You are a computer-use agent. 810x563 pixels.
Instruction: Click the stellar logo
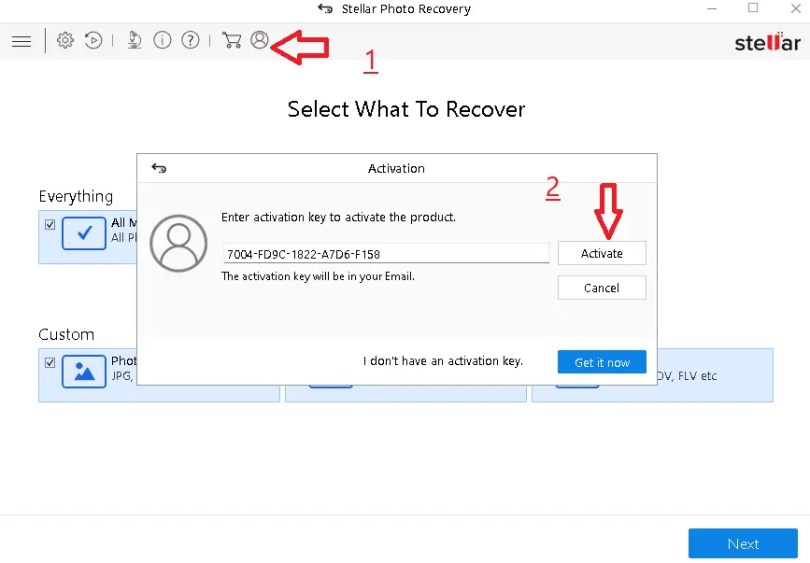click(x=768, y=42)
